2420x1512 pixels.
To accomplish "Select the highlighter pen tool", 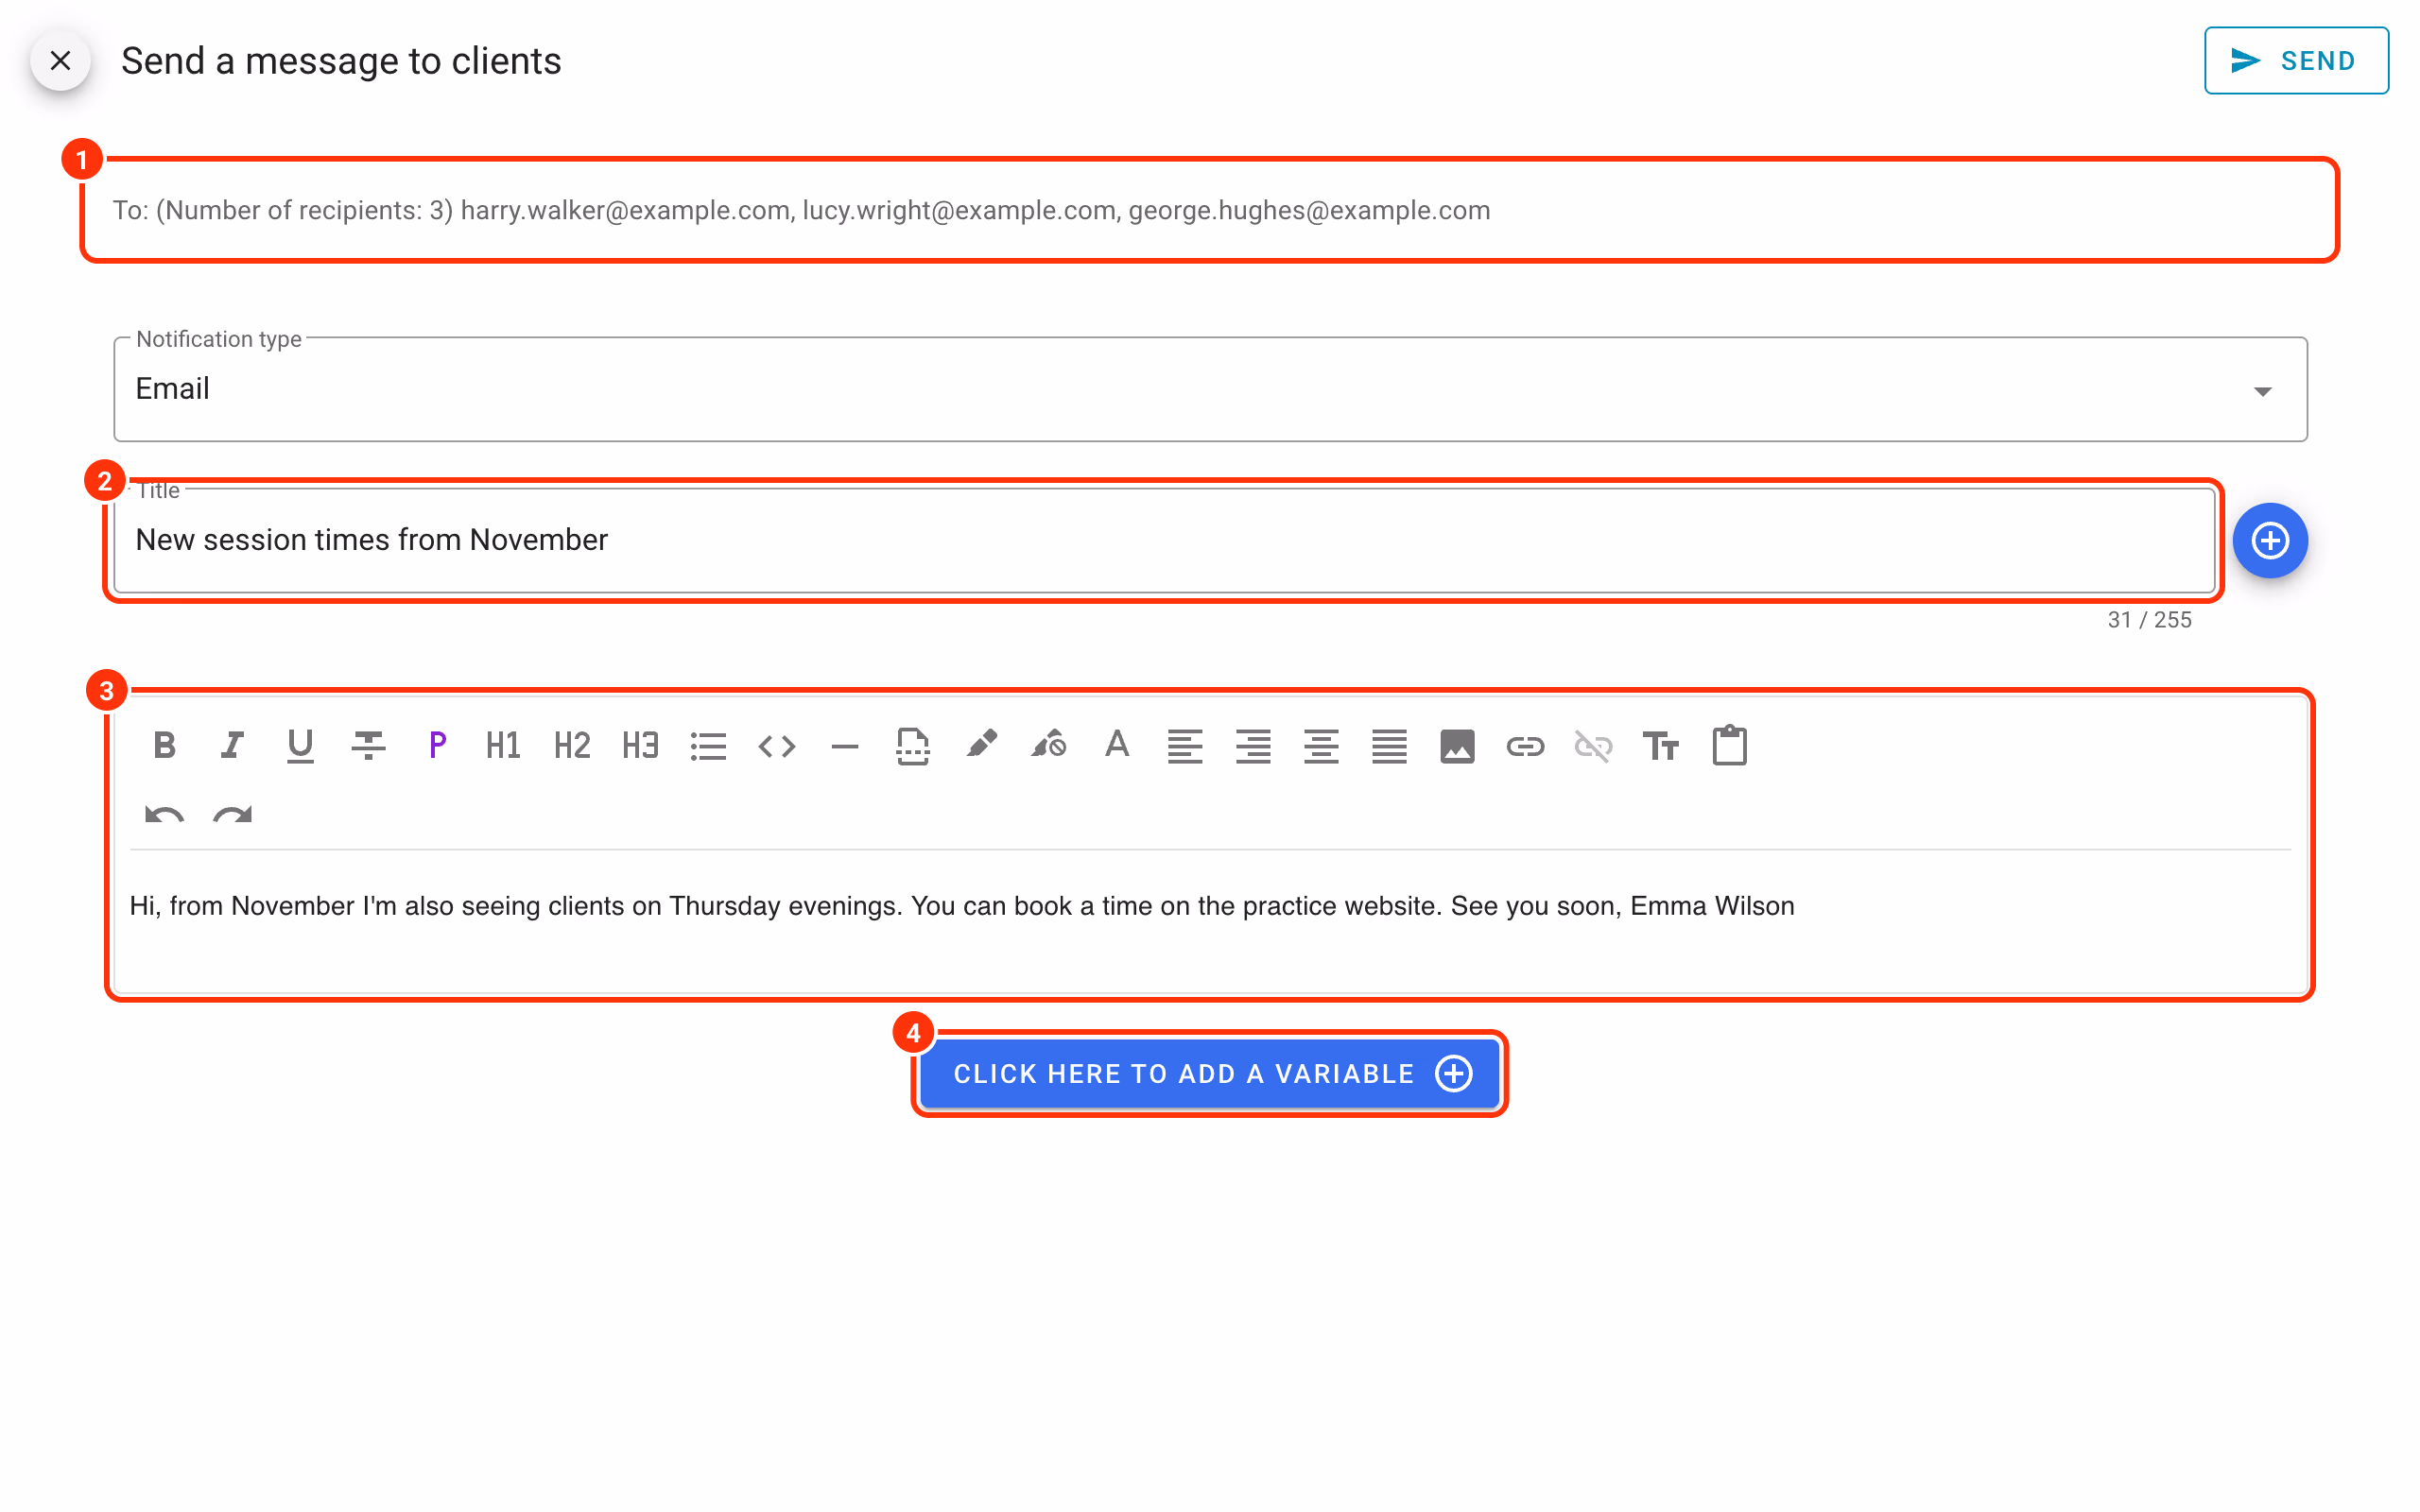I will [x=981, y=745].
